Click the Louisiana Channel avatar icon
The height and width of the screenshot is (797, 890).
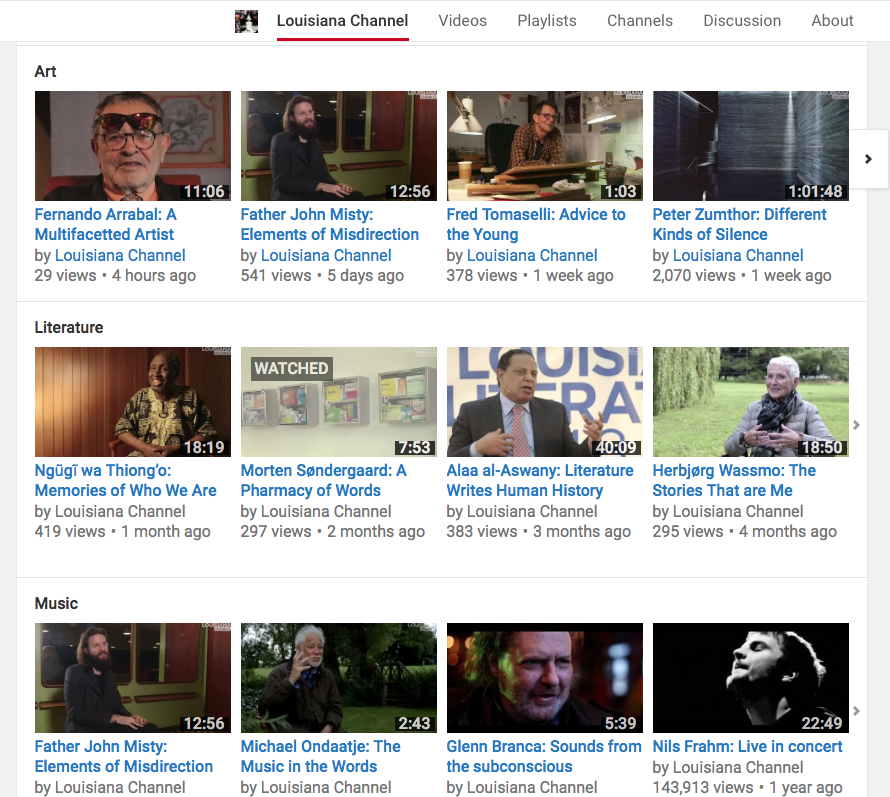tap(246, 22)
